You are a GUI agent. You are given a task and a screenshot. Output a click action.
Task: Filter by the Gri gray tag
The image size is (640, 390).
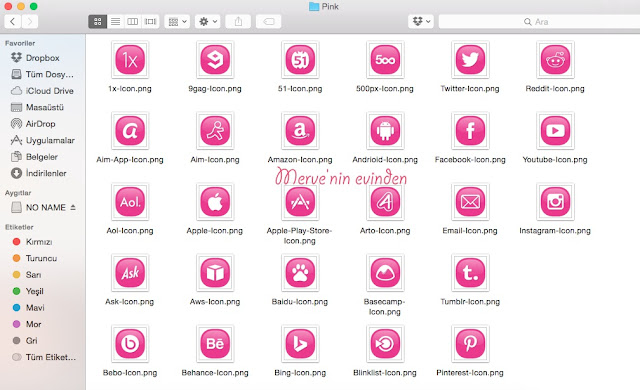[x=43, y=341]
